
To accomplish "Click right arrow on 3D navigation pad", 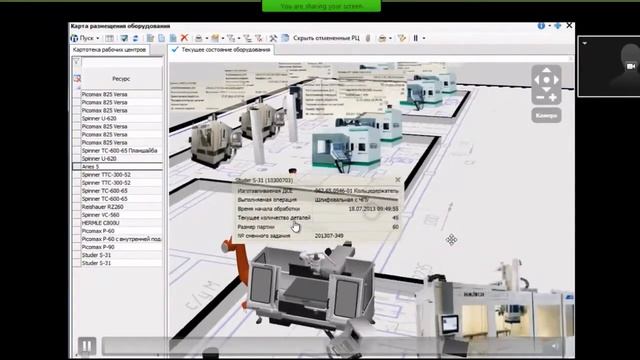I will pos(556,80).
